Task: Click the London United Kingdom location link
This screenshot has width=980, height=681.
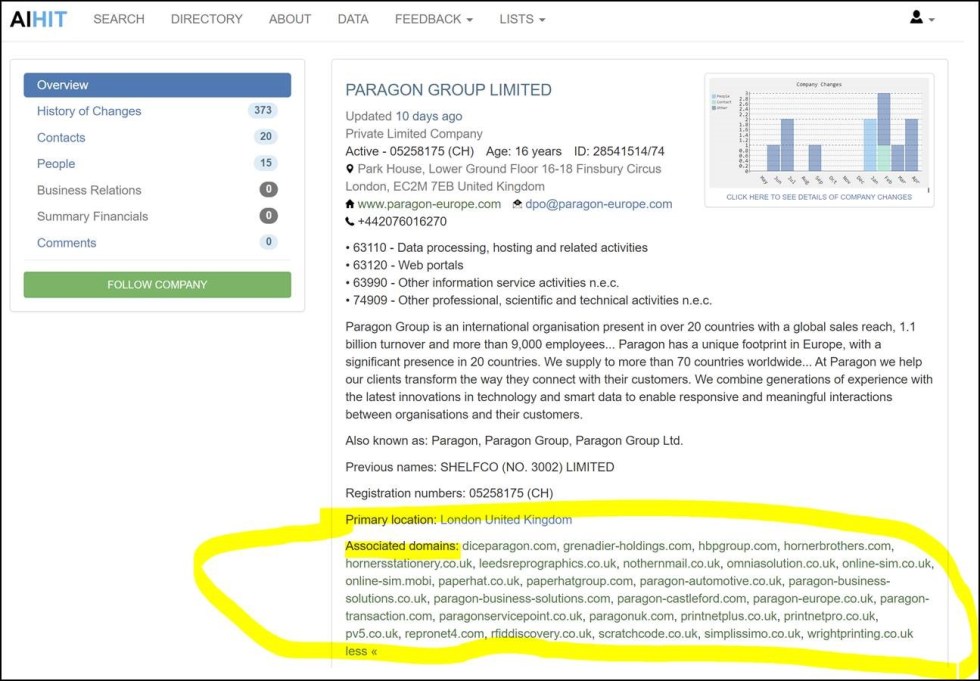Action: pyautogui.click(x=506, y=520)
